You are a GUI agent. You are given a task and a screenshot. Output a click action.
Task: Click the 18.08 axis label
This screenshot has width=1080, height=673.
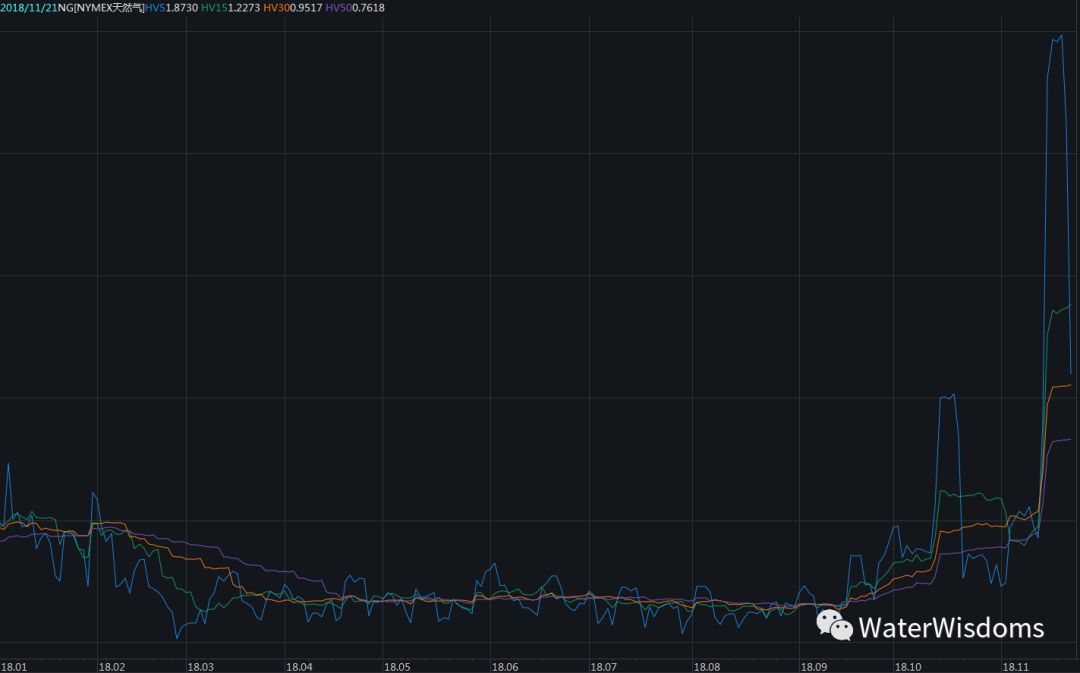pos(707,667)
